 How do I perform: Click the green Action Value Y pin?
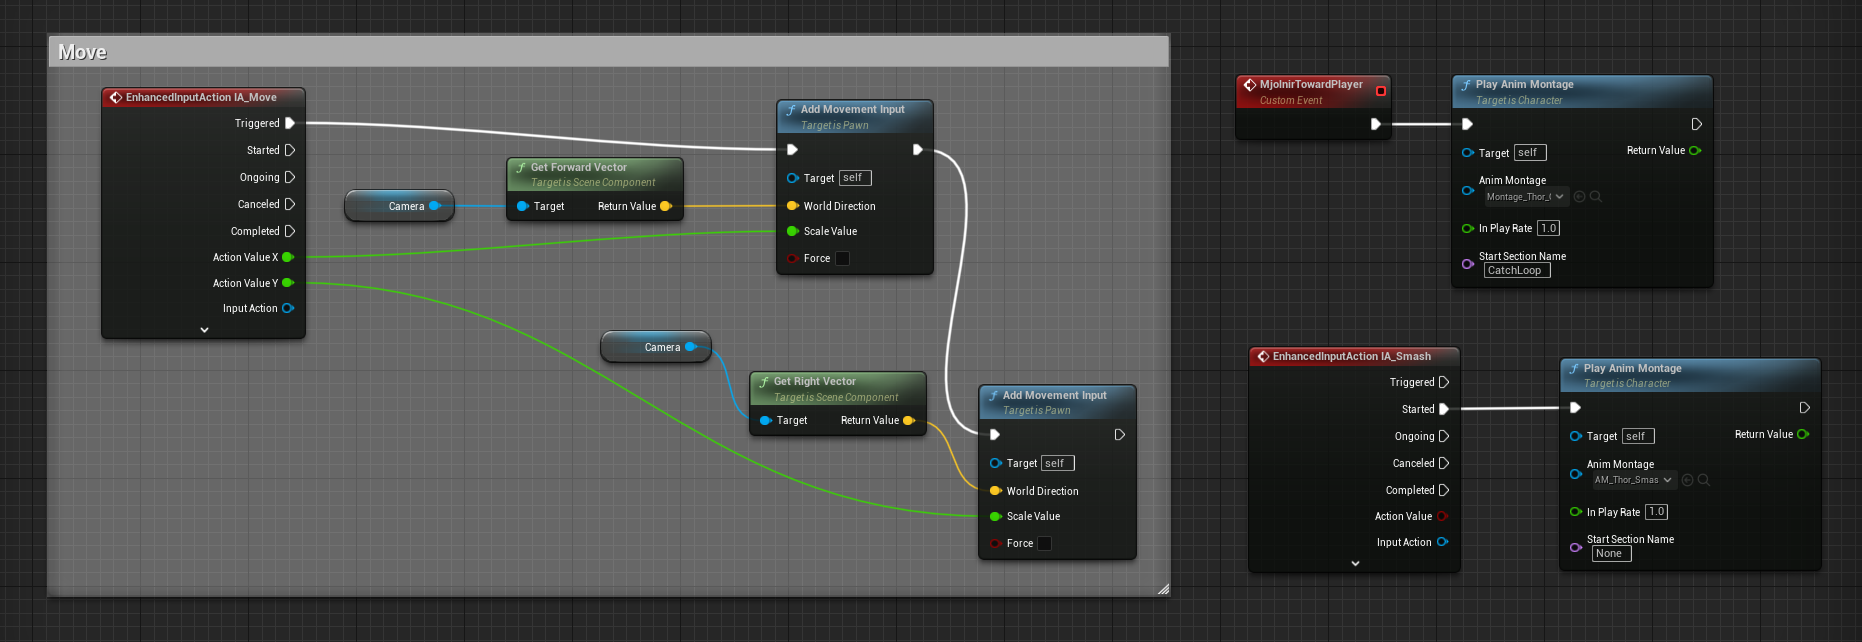tap(288, 283)
